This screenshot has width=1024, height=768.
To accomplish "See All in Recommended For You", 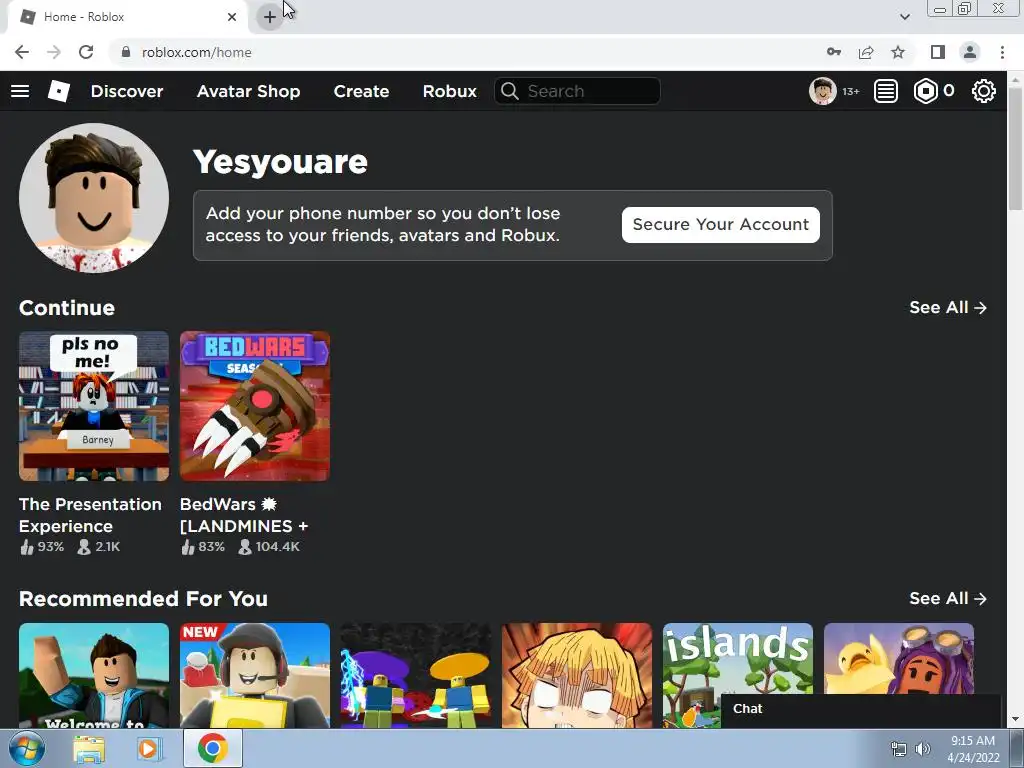I will 948,599.
